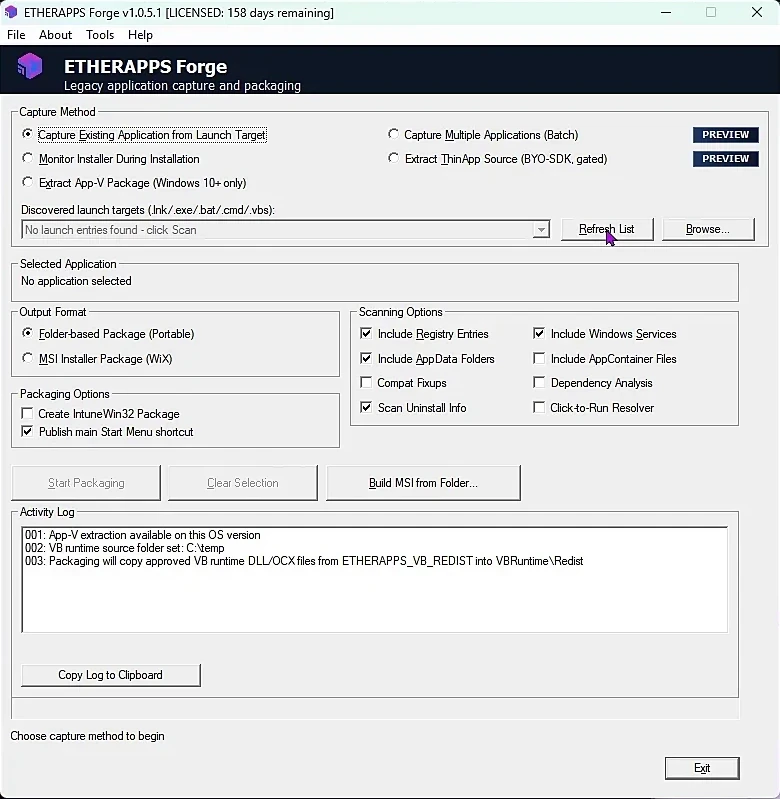The height and width of the screenshot is (799, 780).
Task: Close the ETHERAPPS Forge window
Action: click(757, 12)
